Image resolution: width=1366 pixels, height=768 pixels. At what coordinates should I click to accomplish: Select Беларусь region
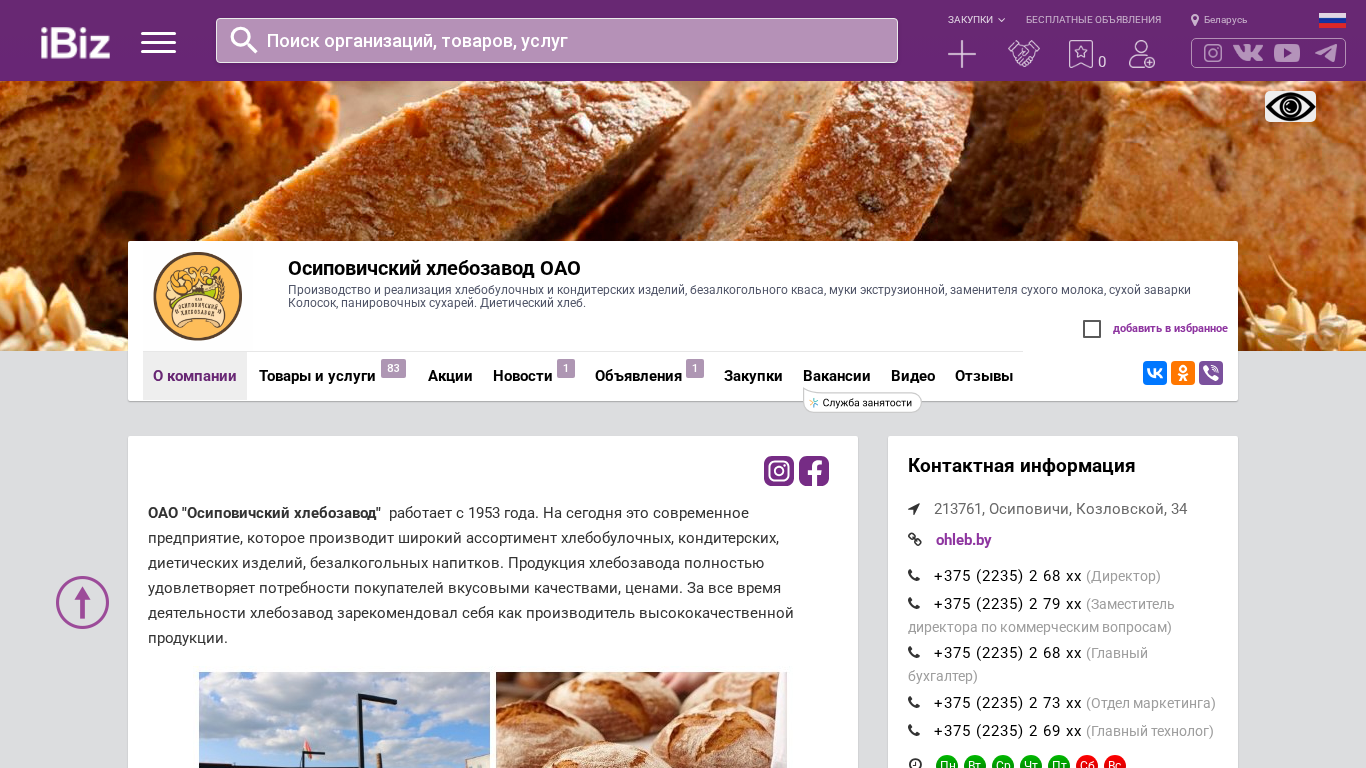click(x=1225, y=20)
